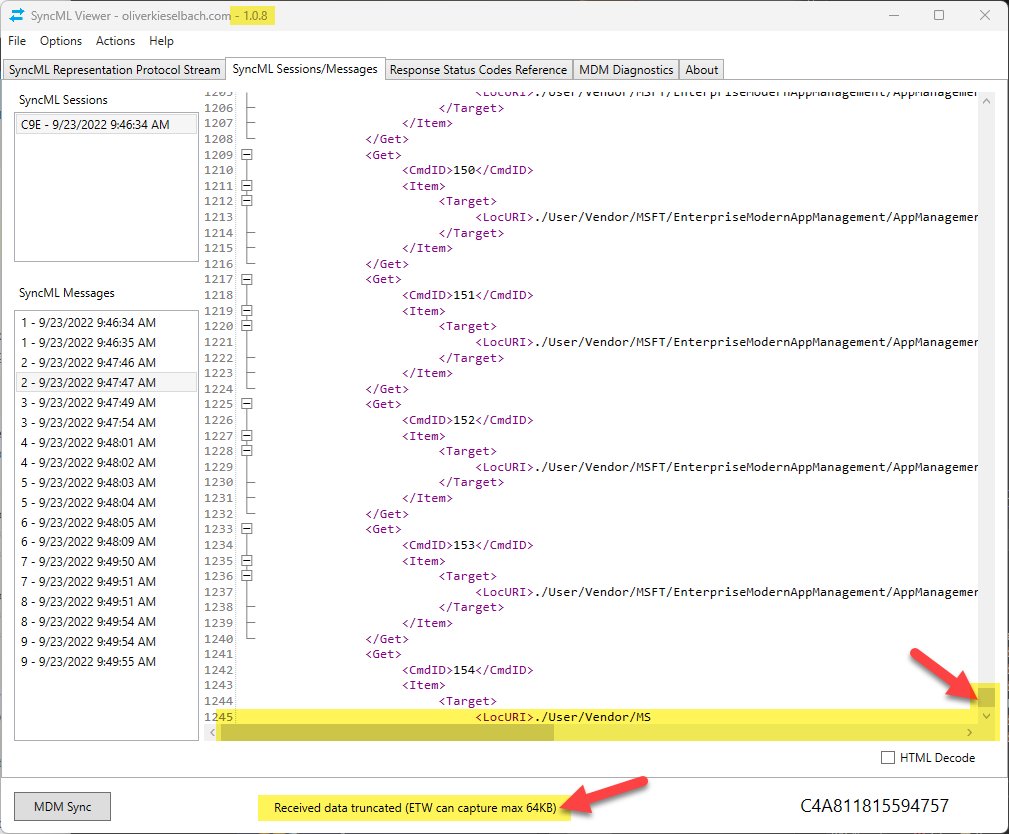The height and width of the screenshot is (834, 1009).
Task: Open the File menu
Action: [17, 41]
